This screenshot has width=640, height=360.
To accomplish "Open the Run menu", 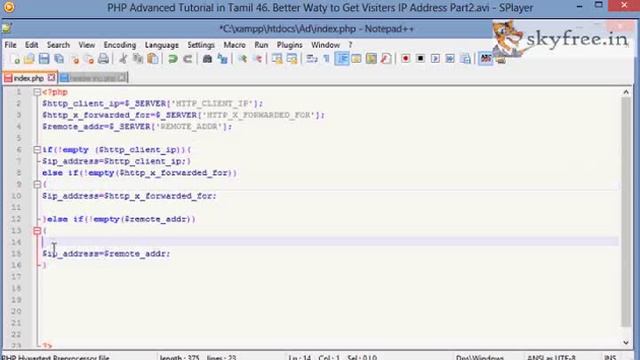I will pyautogui.click(x=261, y=45).
